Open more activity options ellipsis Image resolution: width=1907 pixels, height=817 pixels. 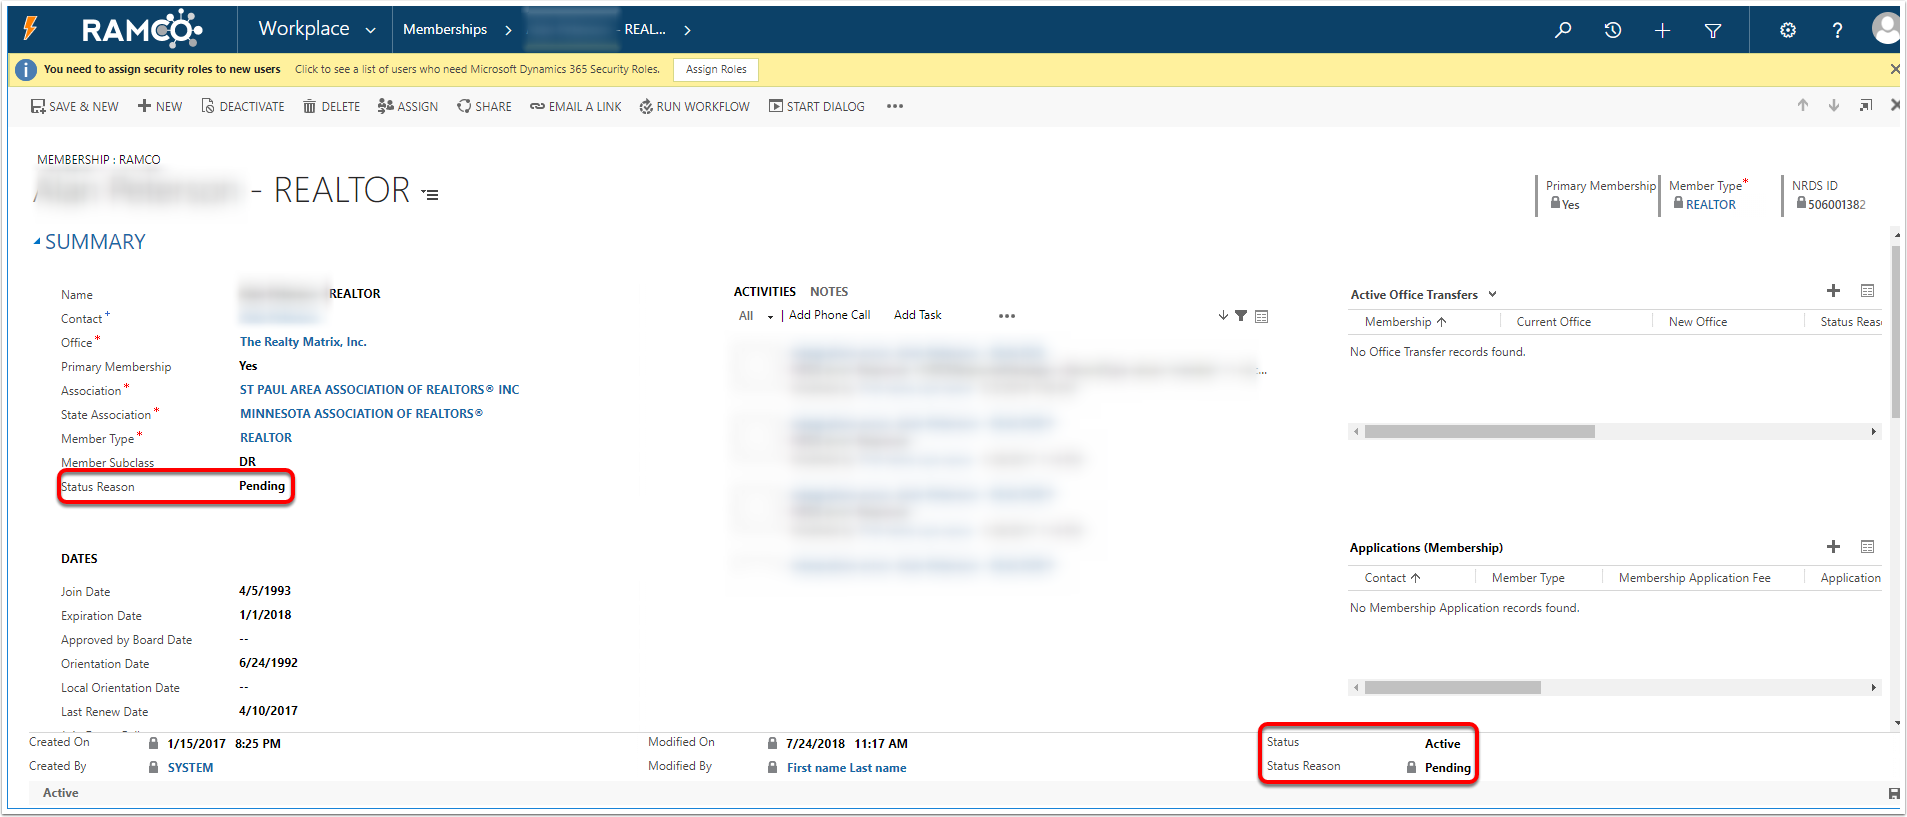click(1007, 316)
